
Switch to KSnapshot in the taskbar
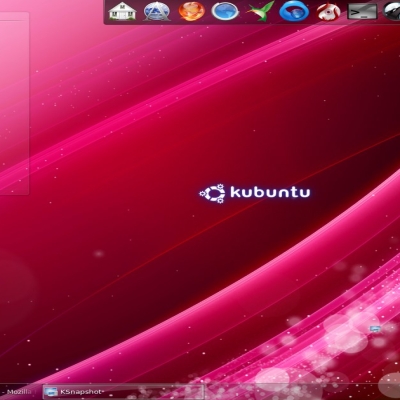click(123, 392)
